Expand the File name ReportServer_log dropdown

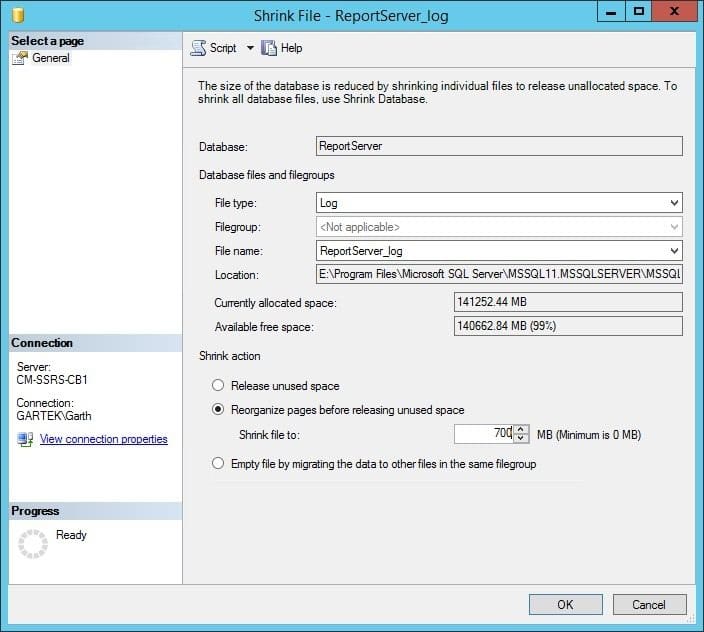pyautogui.click(x=674, y=251)
